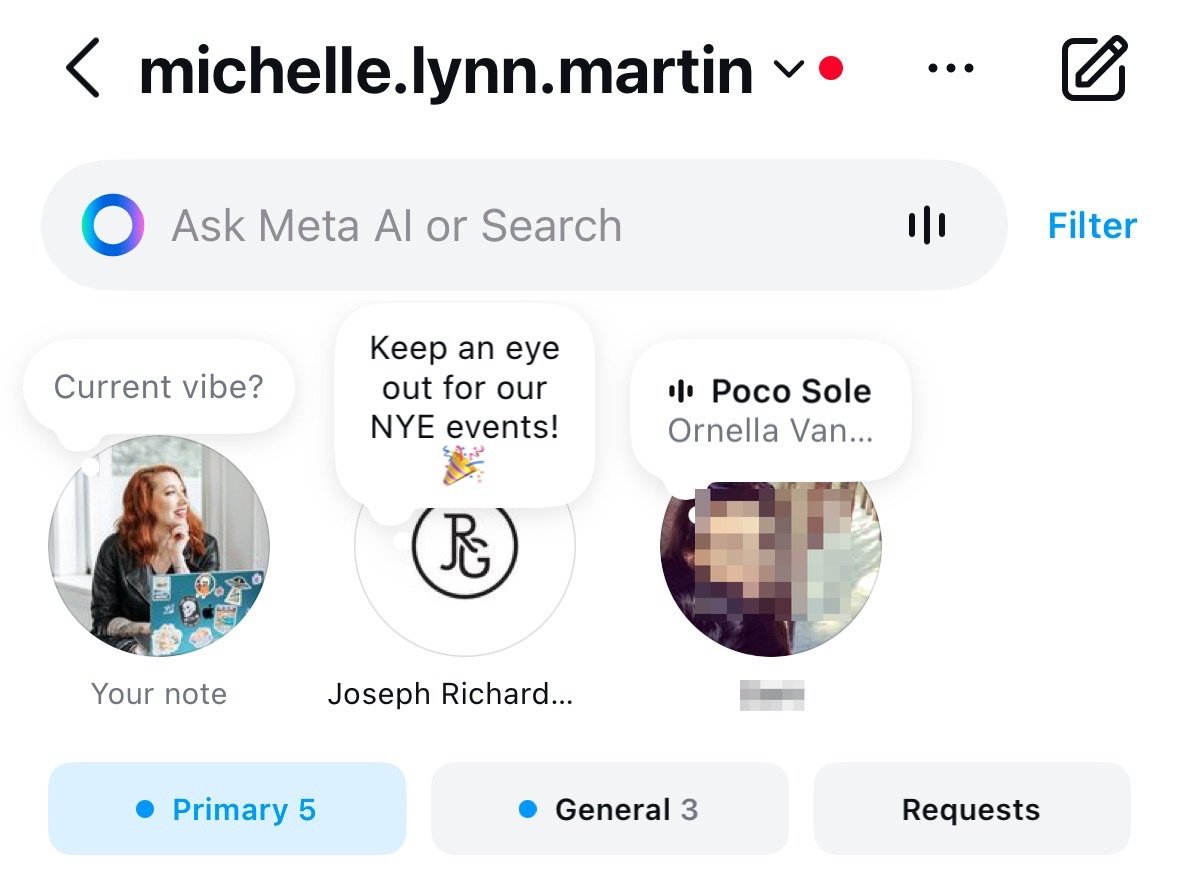1179x889 pixels.
Task: Select the voice search waveform icon
Action: pos(925,224)
